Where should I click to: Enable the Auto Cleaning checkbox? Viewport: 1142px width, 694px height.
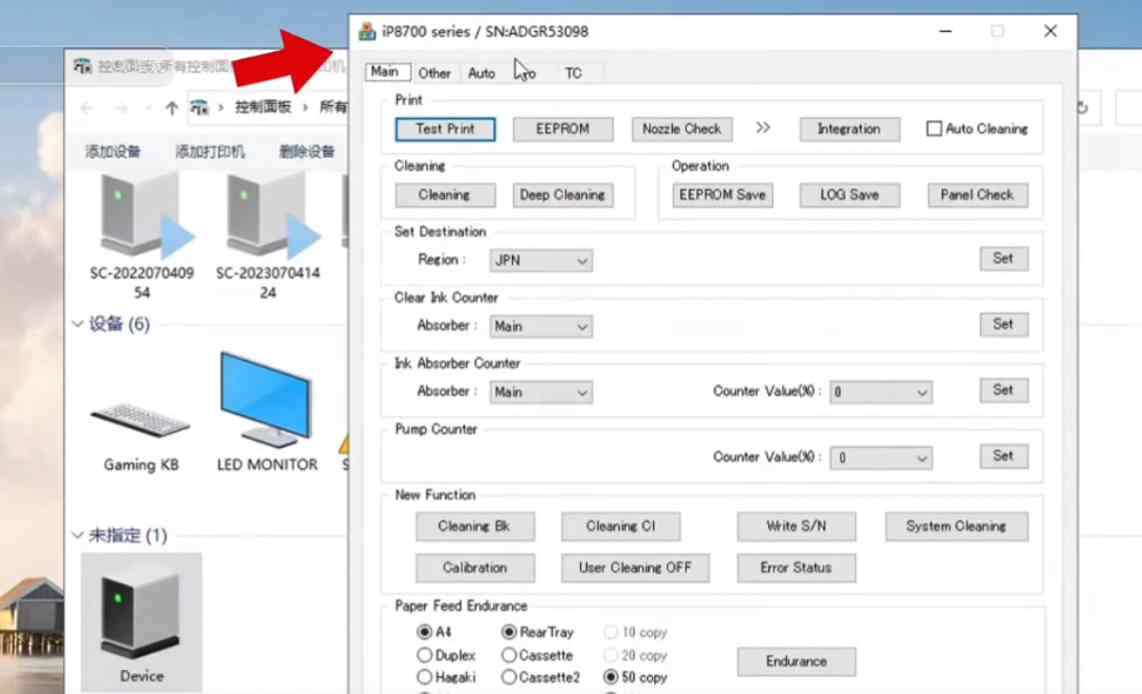[934, 129]
